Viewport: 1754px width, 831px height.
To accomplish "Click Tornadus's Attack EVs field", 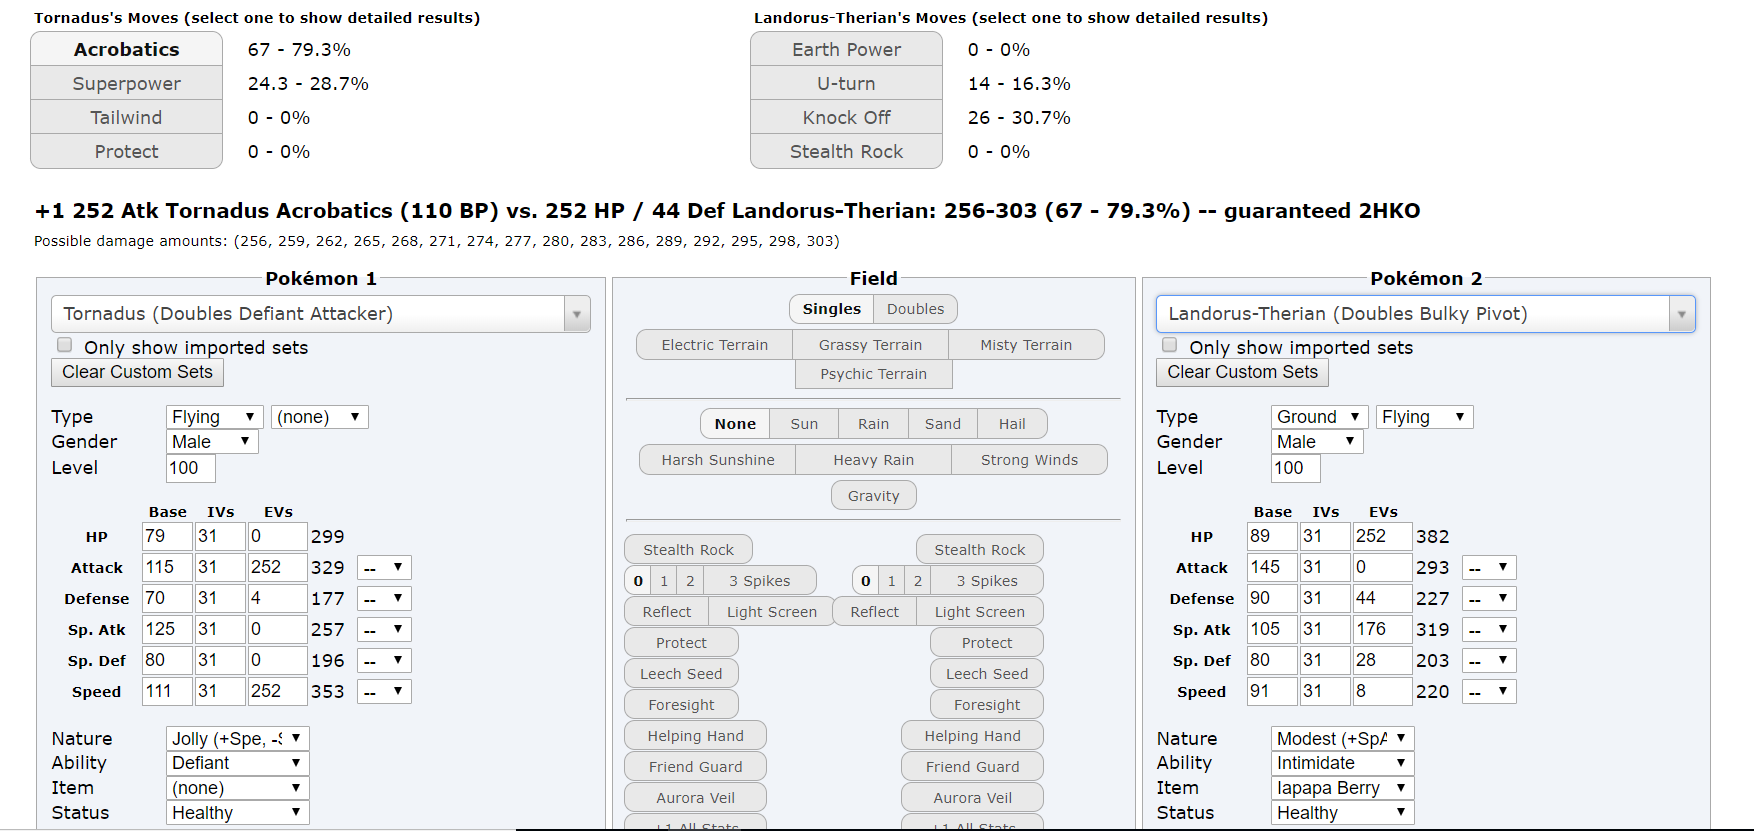I will (x=277, y=568).
